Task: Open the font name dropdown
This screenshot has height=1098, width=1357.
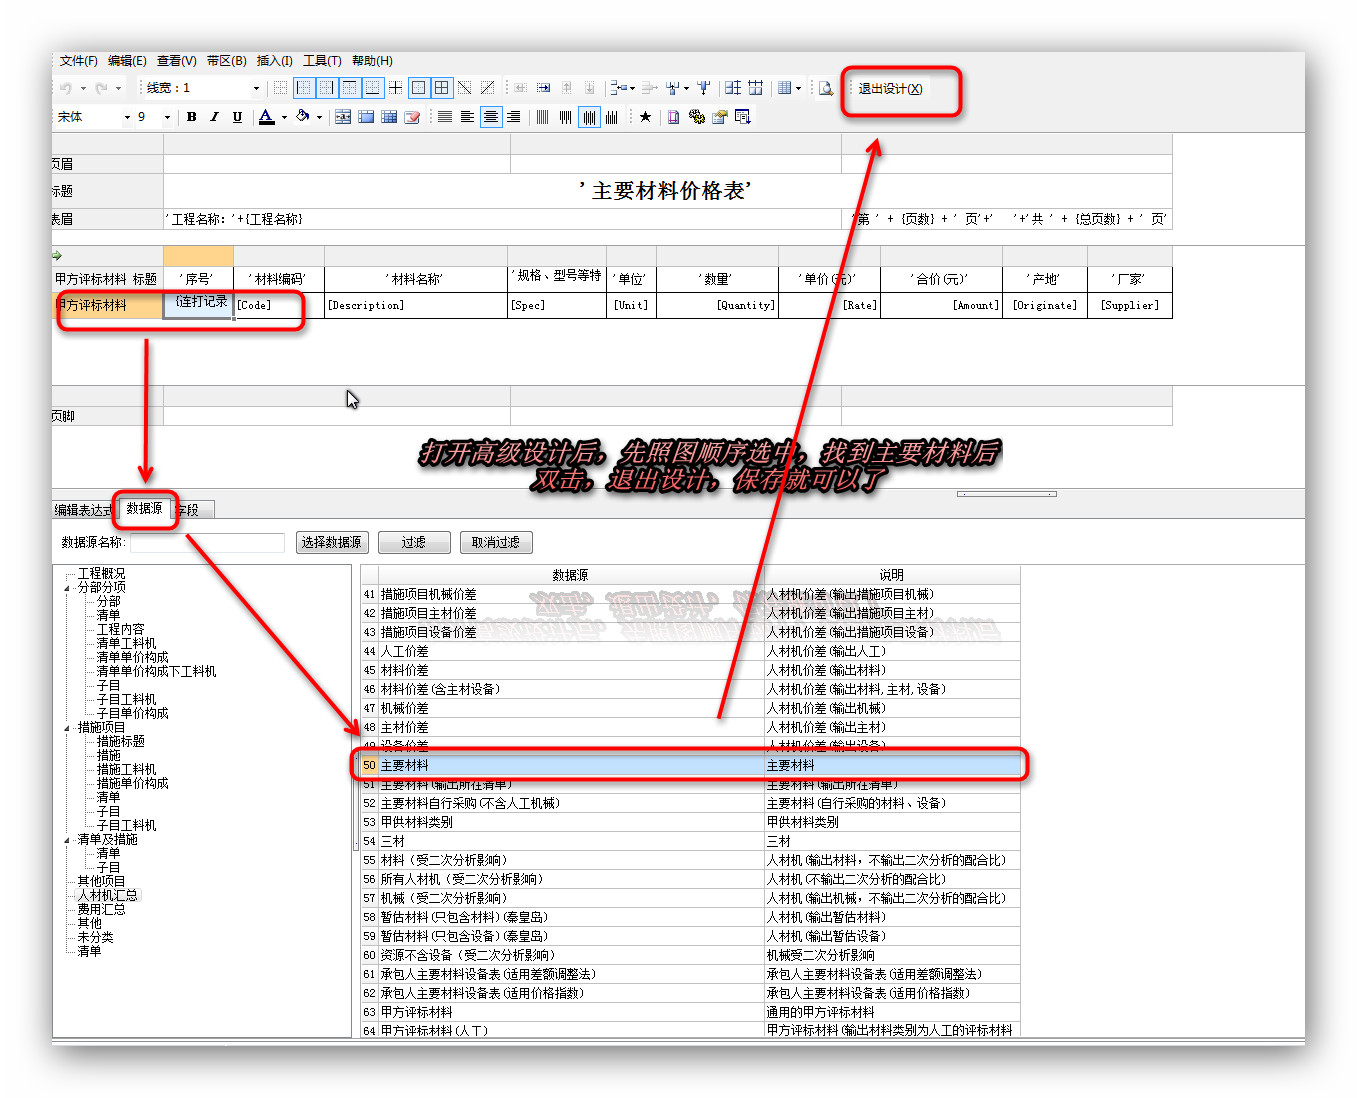Action: click(127, 117)
